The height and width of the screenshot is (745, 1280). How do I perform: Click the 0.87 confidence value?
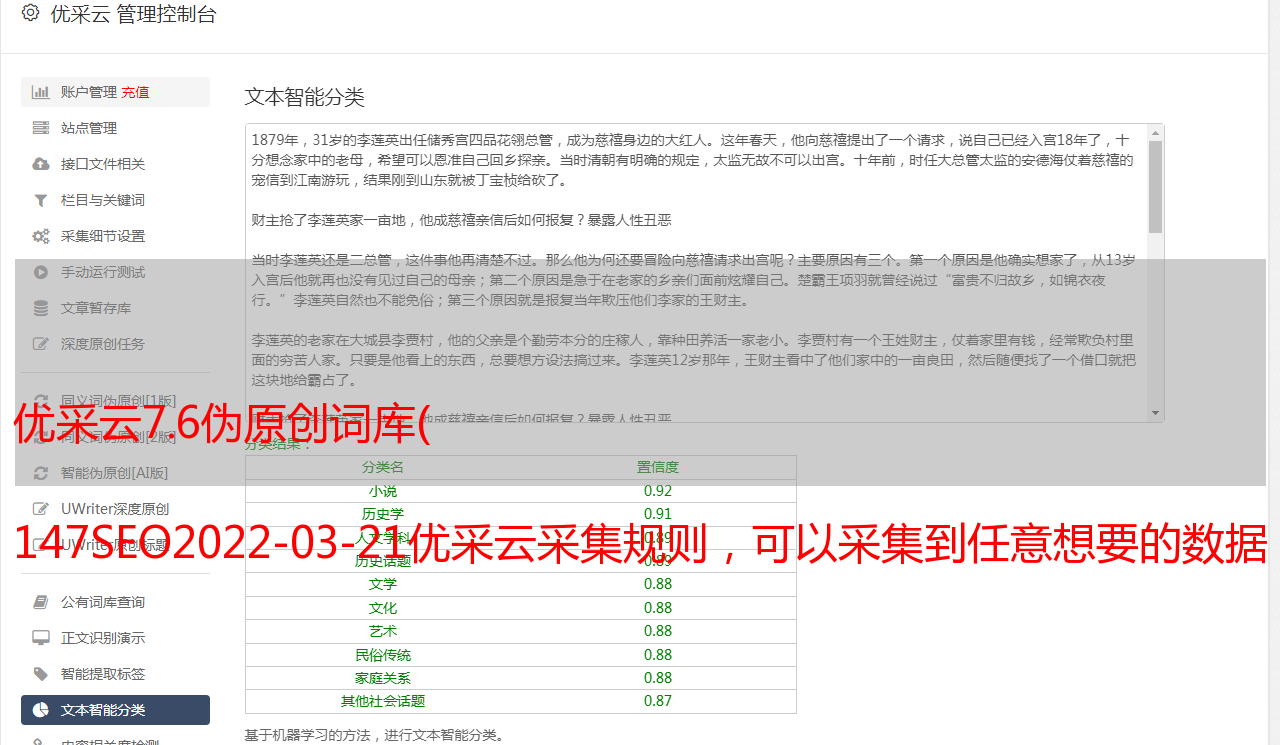click(658, 701)
